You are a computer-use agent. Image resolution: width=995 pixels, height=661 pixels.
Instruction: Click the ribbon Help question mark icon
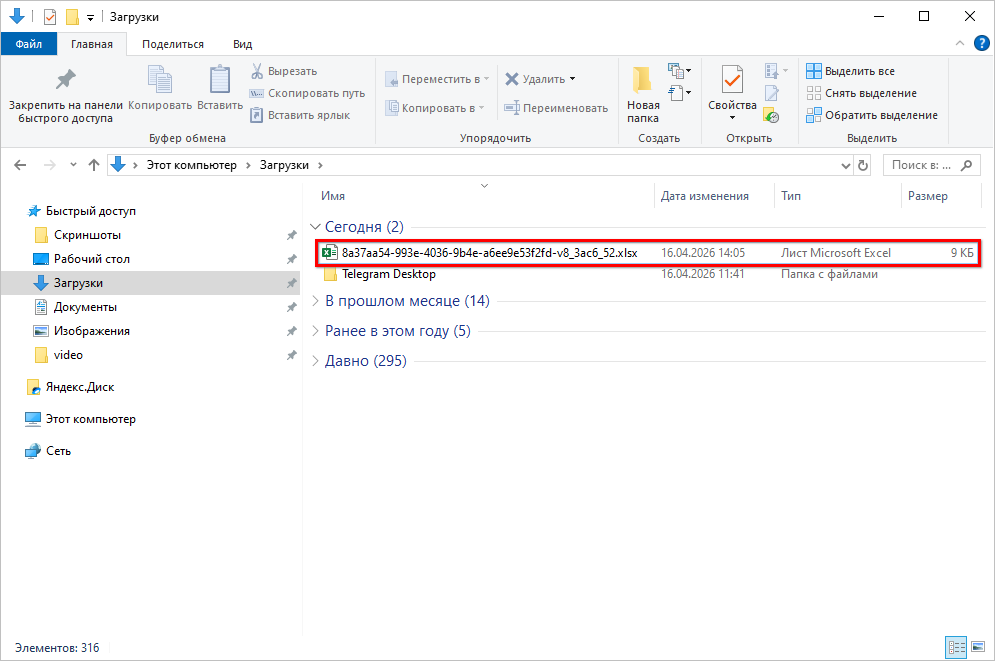pyautogui.click(x=979, y=45)
